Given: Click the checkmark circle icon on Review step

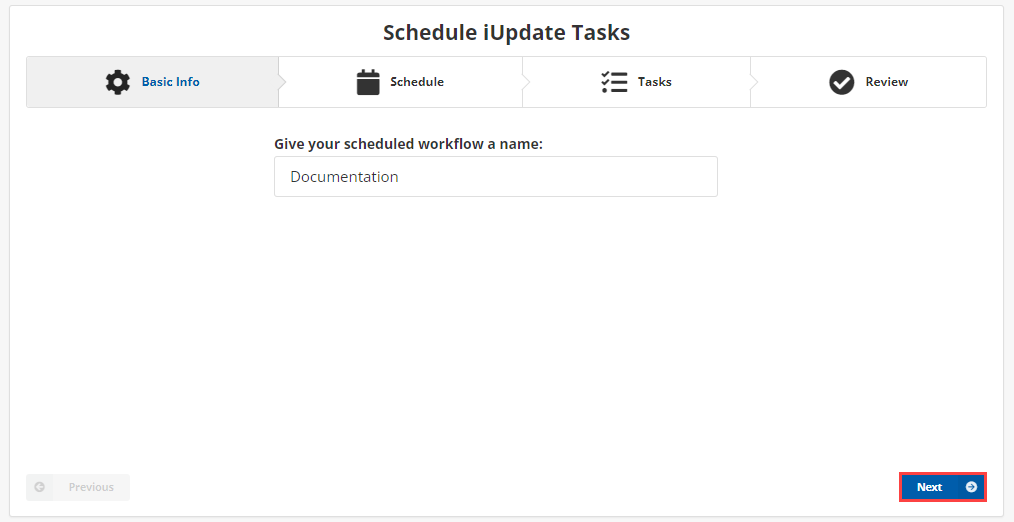Looking at the screenshot, I should click(841, 82).
